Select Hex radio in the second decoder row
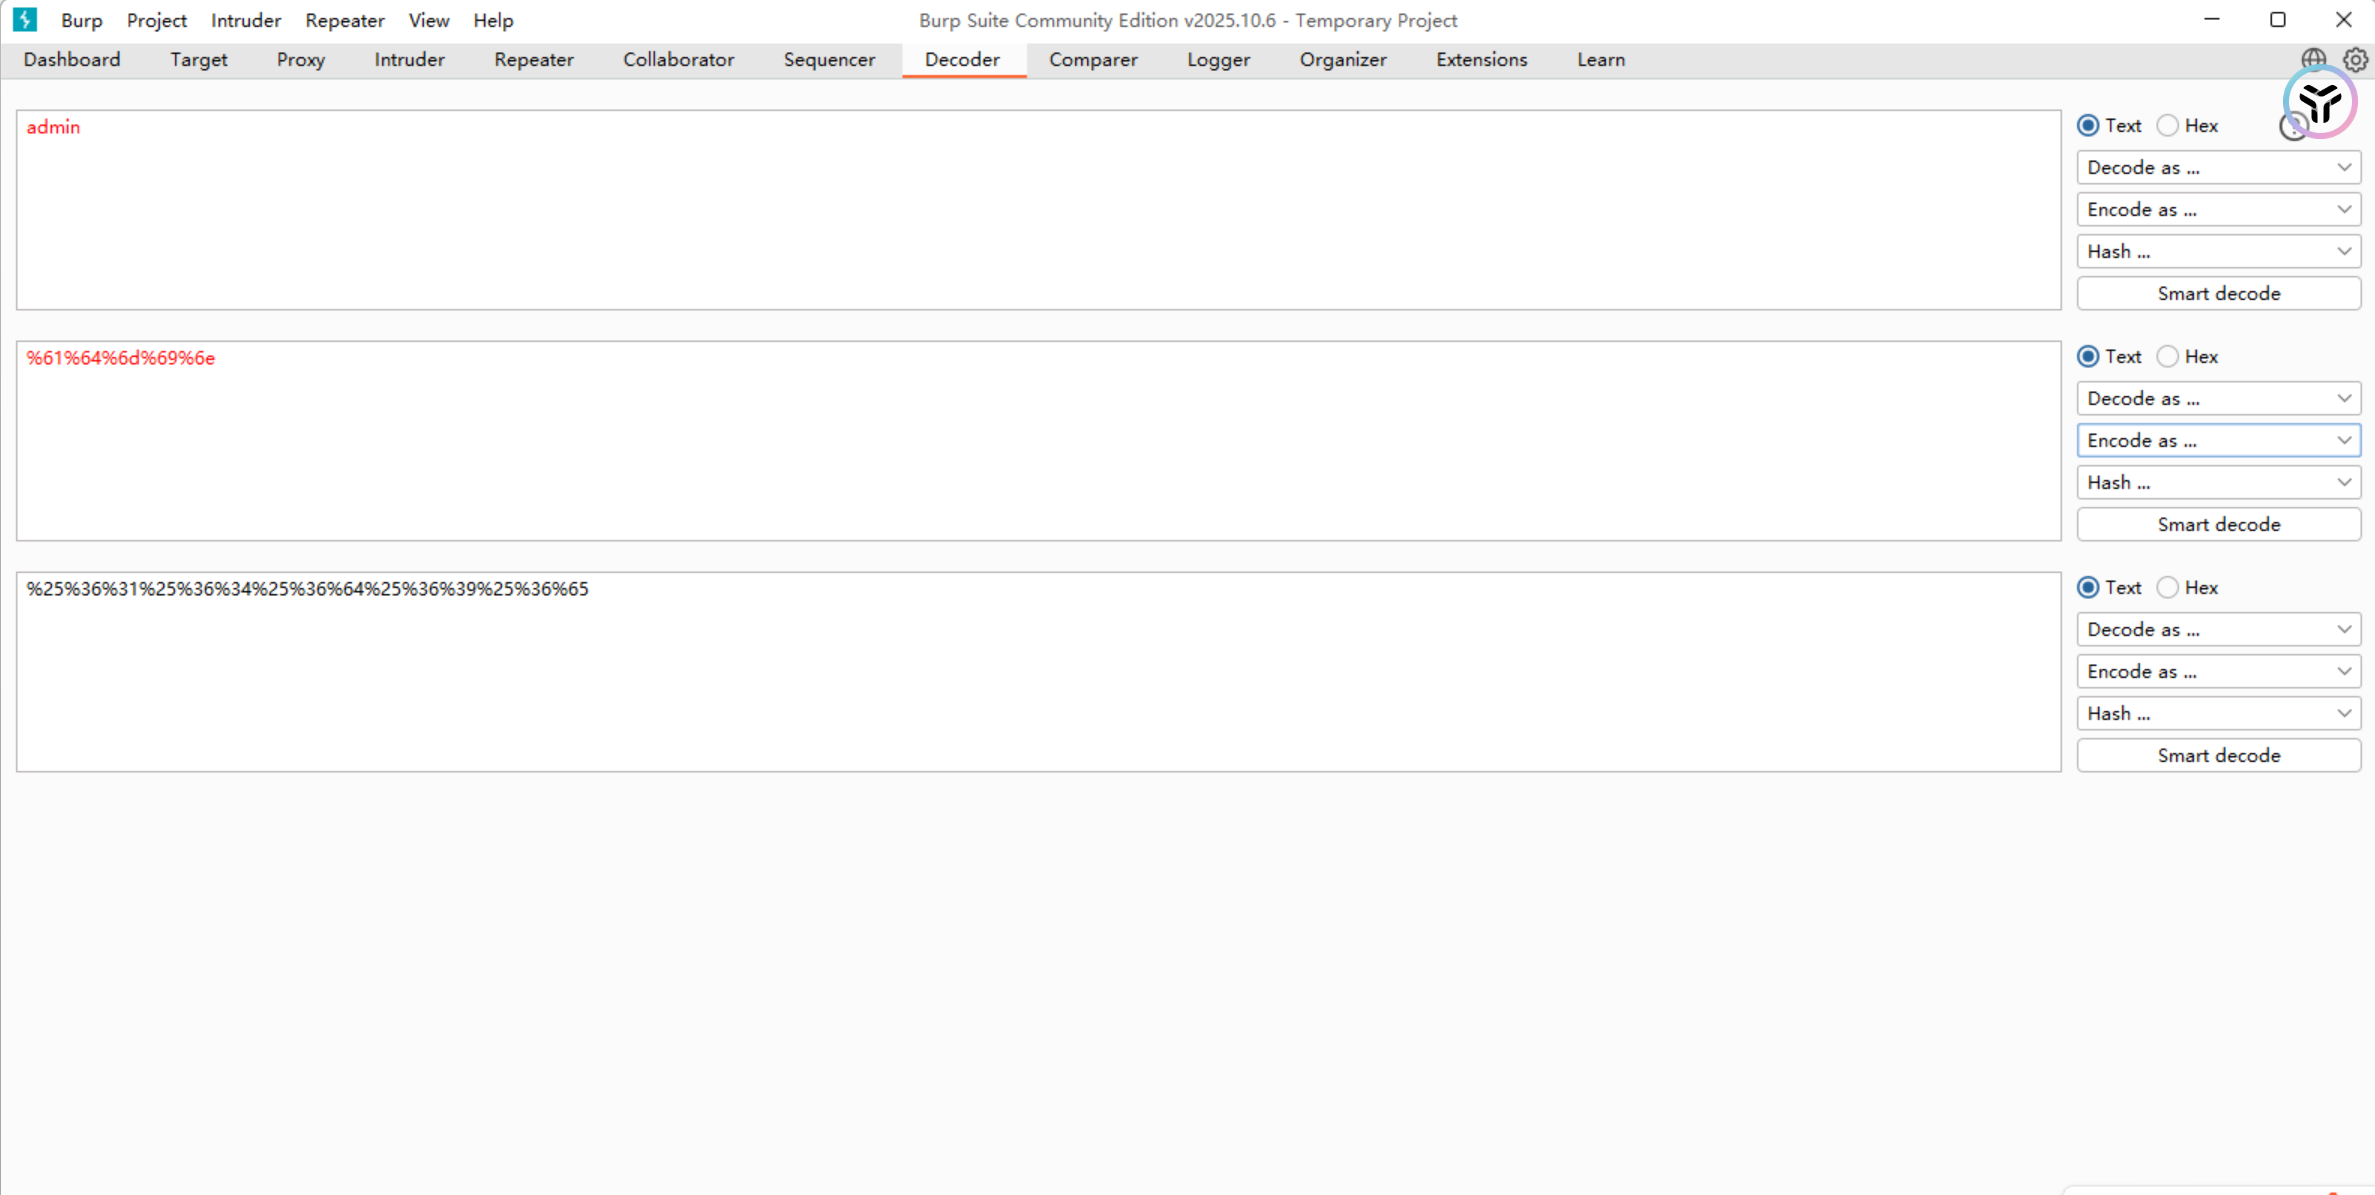Image resolution: width=2375 pixels, height=1195 pixels. [2168, 357]
